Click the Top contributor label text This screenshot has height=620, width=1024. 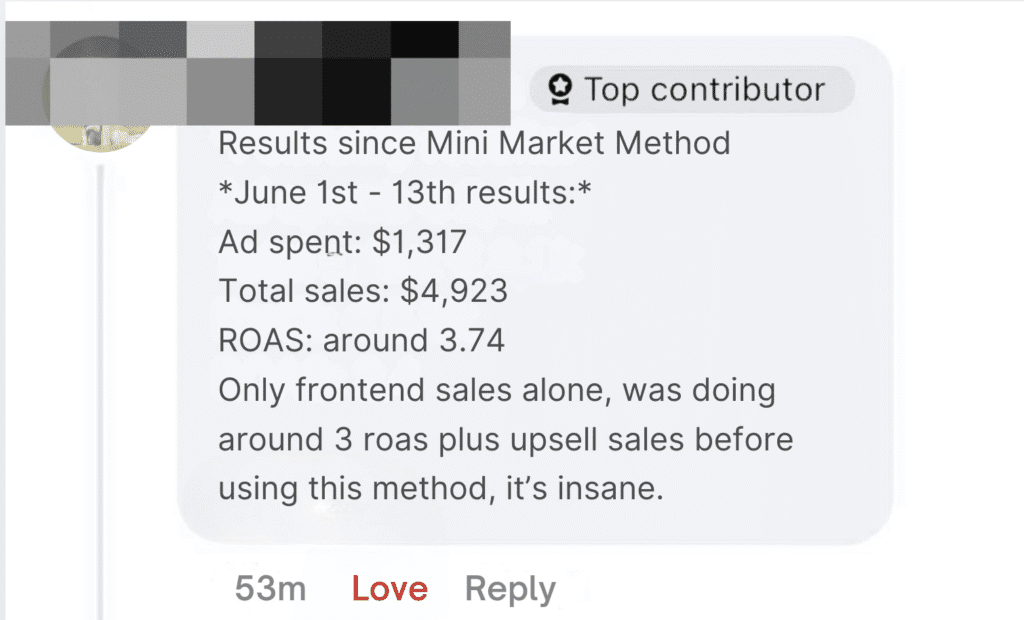(704, 90)
